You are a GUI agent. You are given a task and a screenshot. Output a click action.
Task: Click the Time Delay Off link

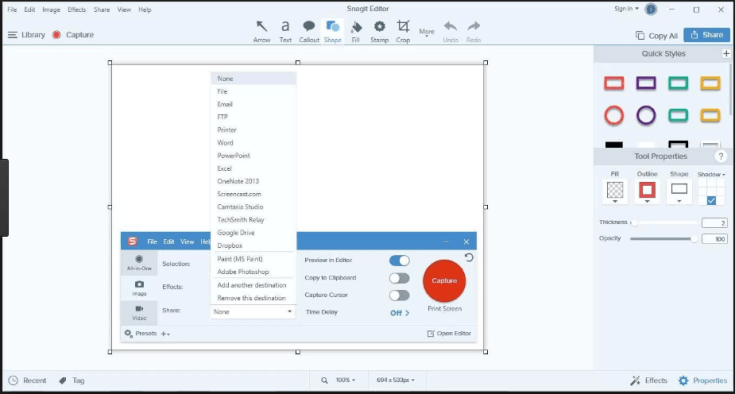click(x=399, y=313)
